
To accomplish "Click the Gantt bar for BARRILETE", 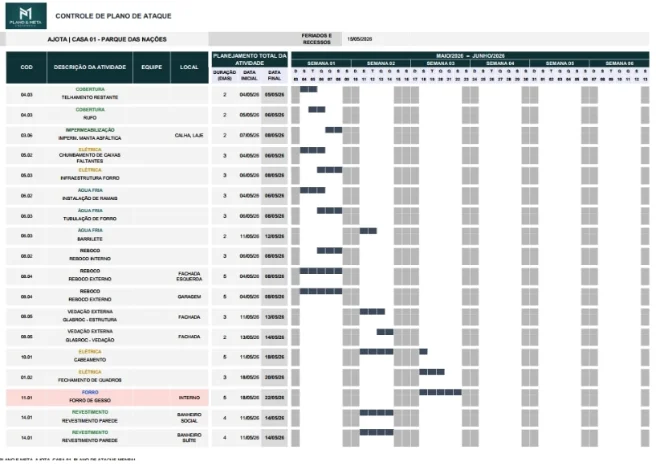I will coord(368,231).
